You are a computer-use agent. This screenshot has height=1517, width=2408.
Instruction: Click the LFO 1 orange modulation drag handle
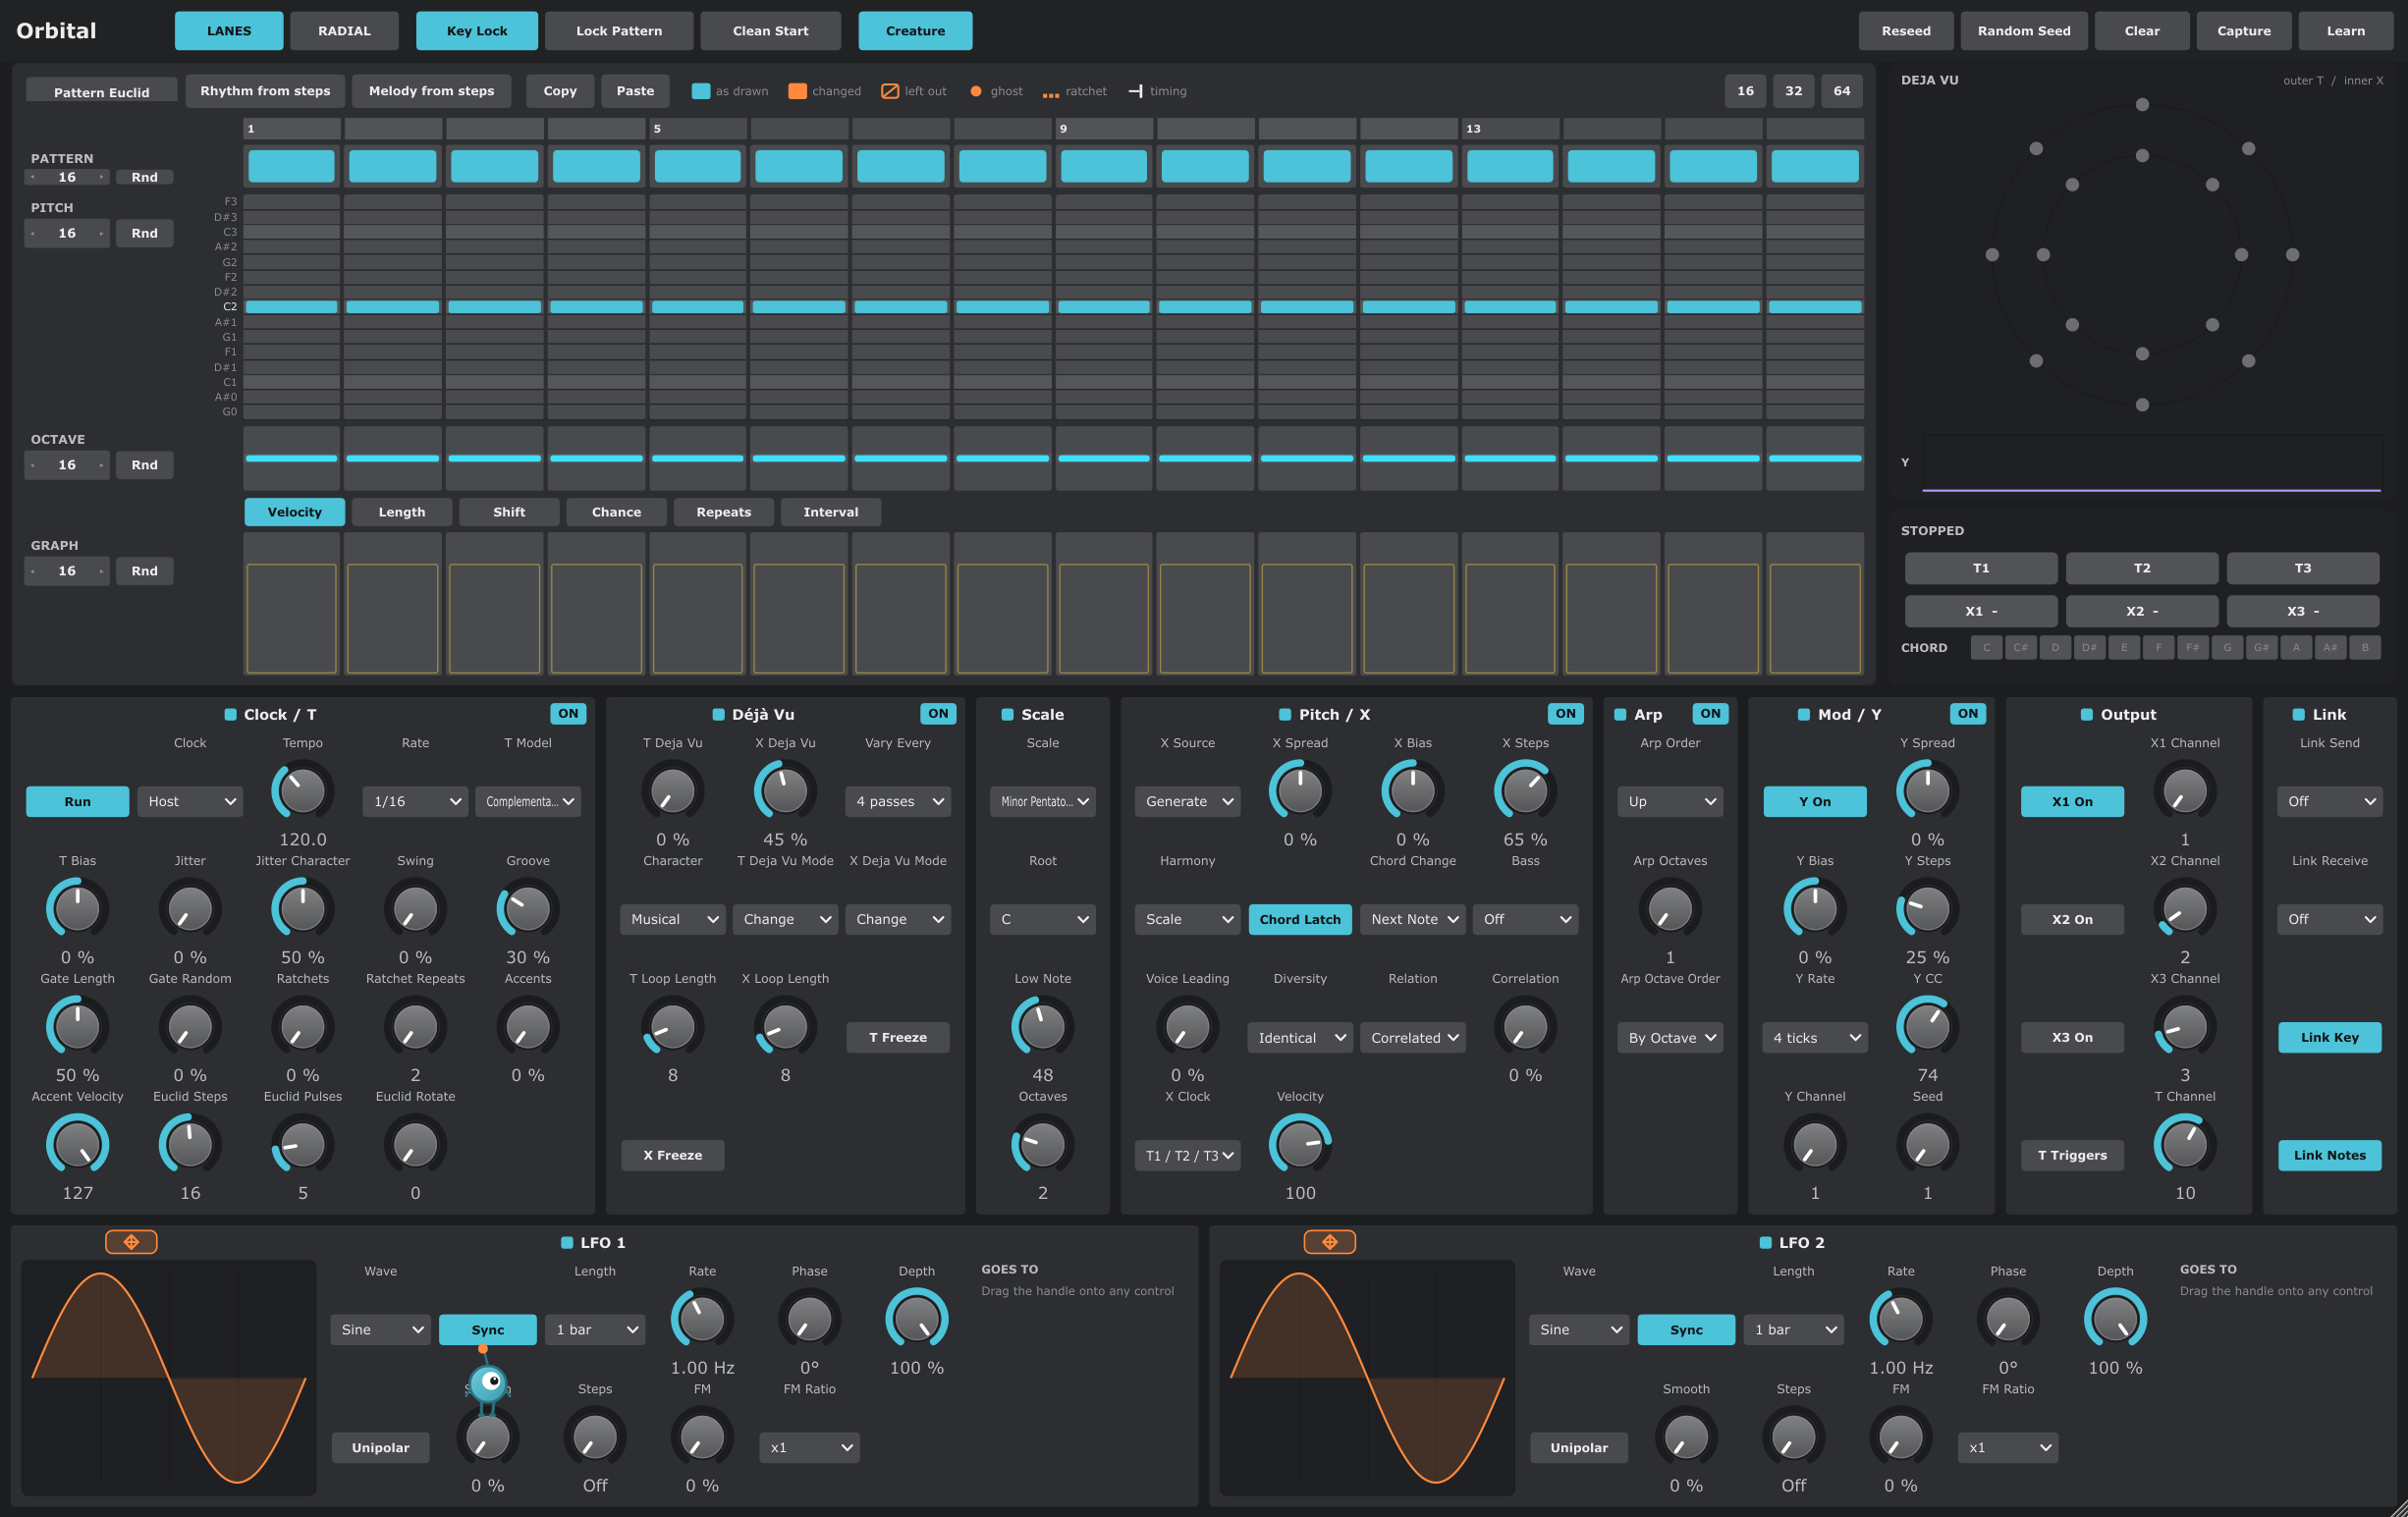tap(131, 1241)
